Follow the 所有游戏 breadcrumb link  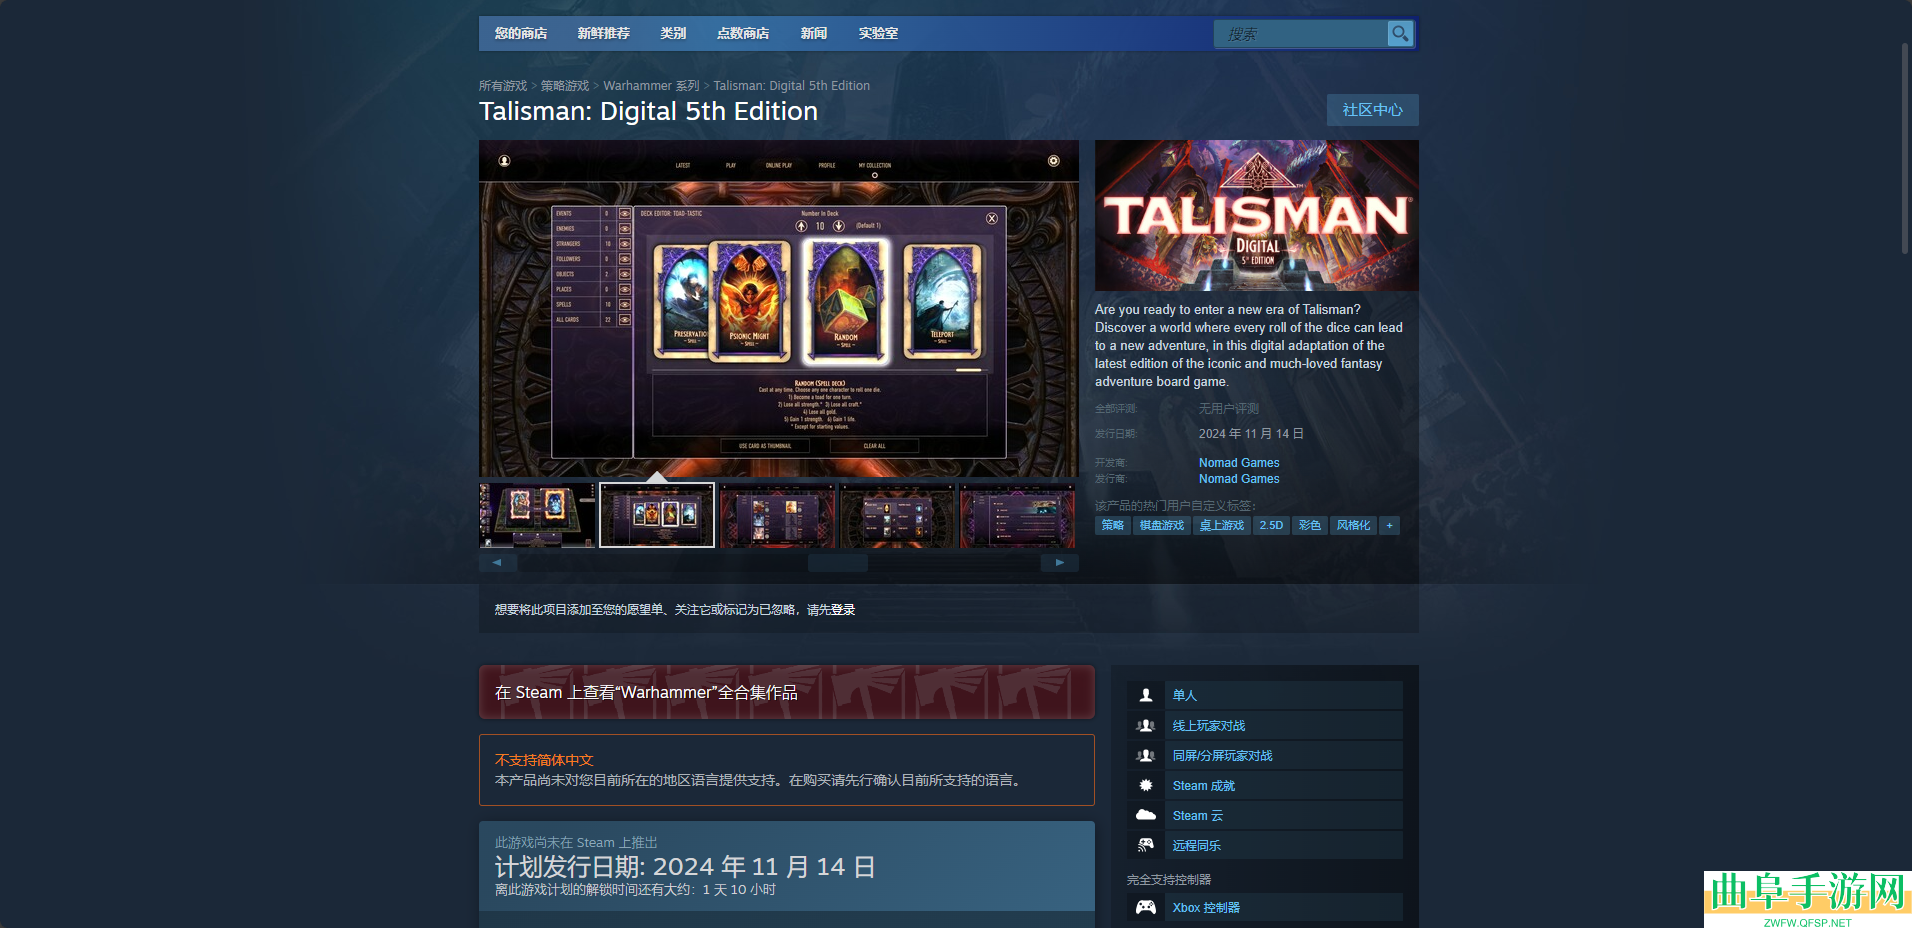tap(503, 86)
